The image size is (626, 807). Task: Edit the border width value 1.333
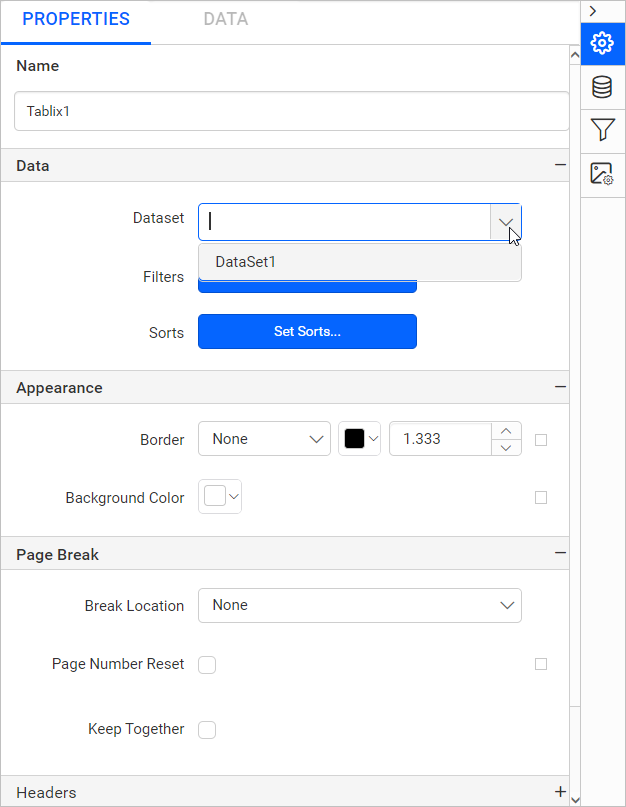[441, 439]
